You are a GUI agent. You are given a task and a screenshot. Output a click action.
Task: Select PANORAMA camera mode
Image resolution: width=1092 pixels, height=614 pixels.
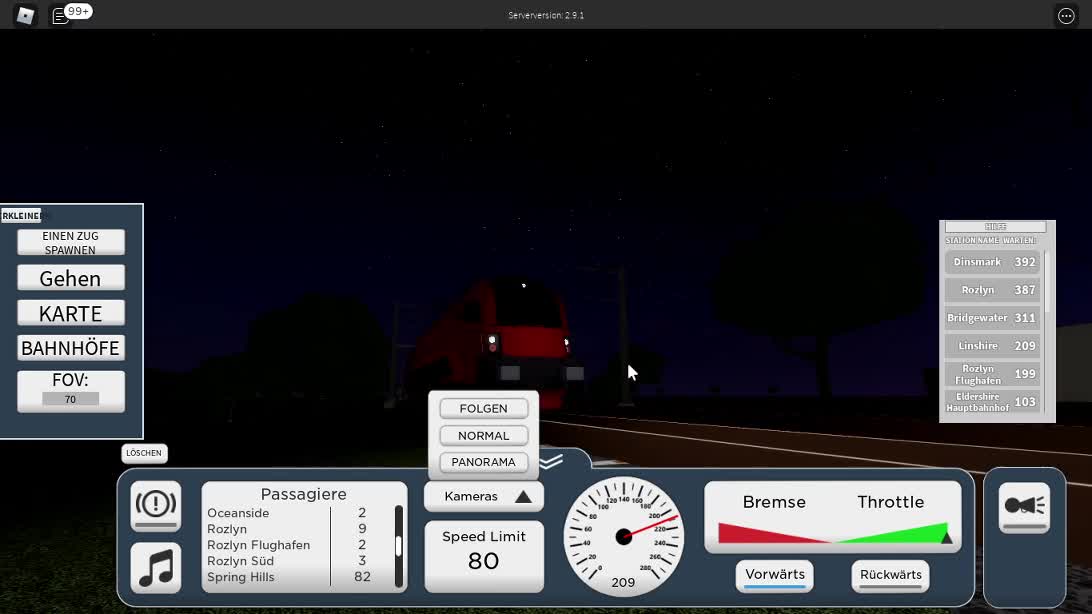483,462
